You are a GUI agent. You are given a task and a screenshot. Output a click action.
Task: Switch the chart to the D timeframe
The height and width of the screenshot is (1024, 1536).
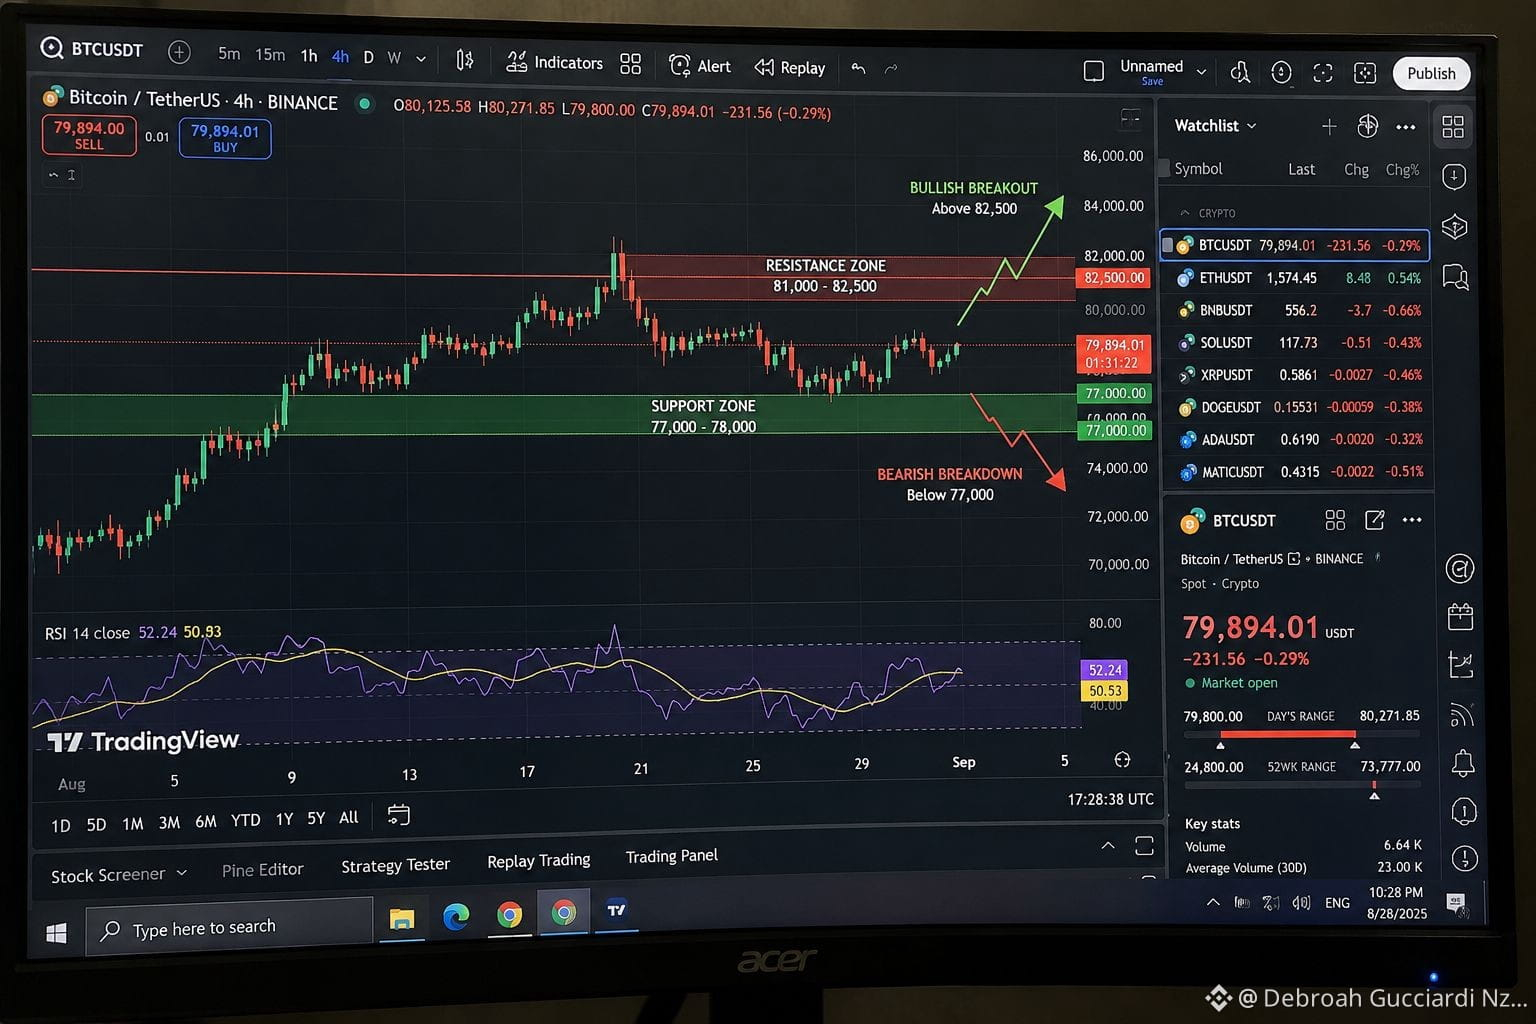[x=368, y=58]
